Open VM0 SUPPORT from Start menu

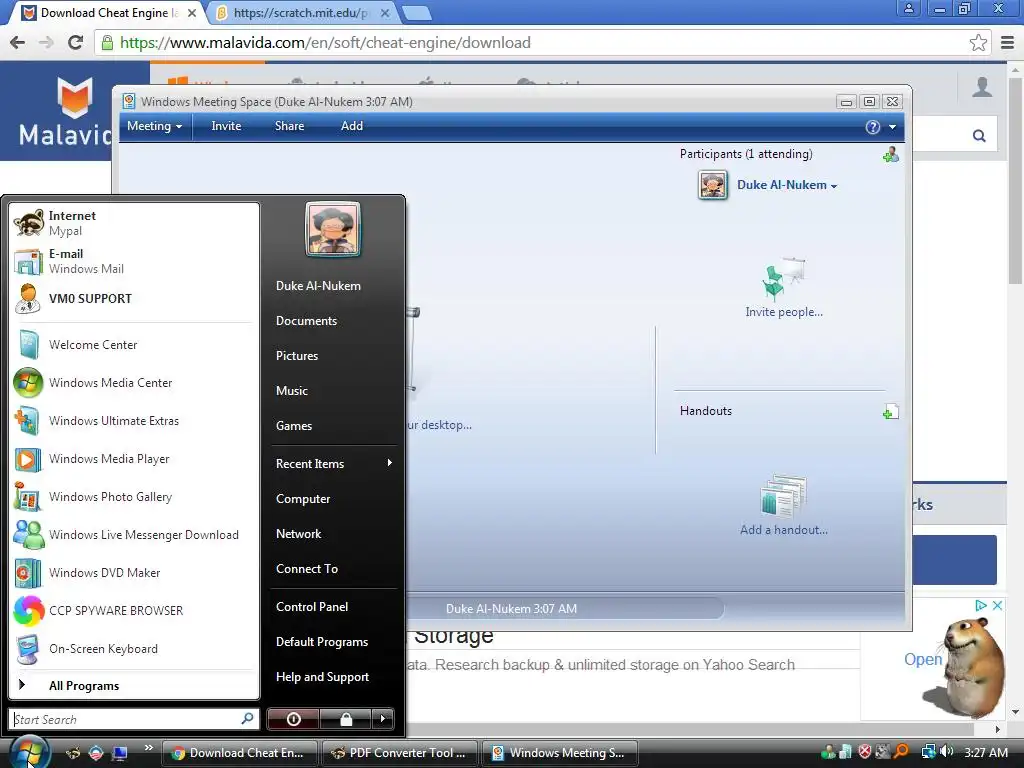(x=133, y=298)
